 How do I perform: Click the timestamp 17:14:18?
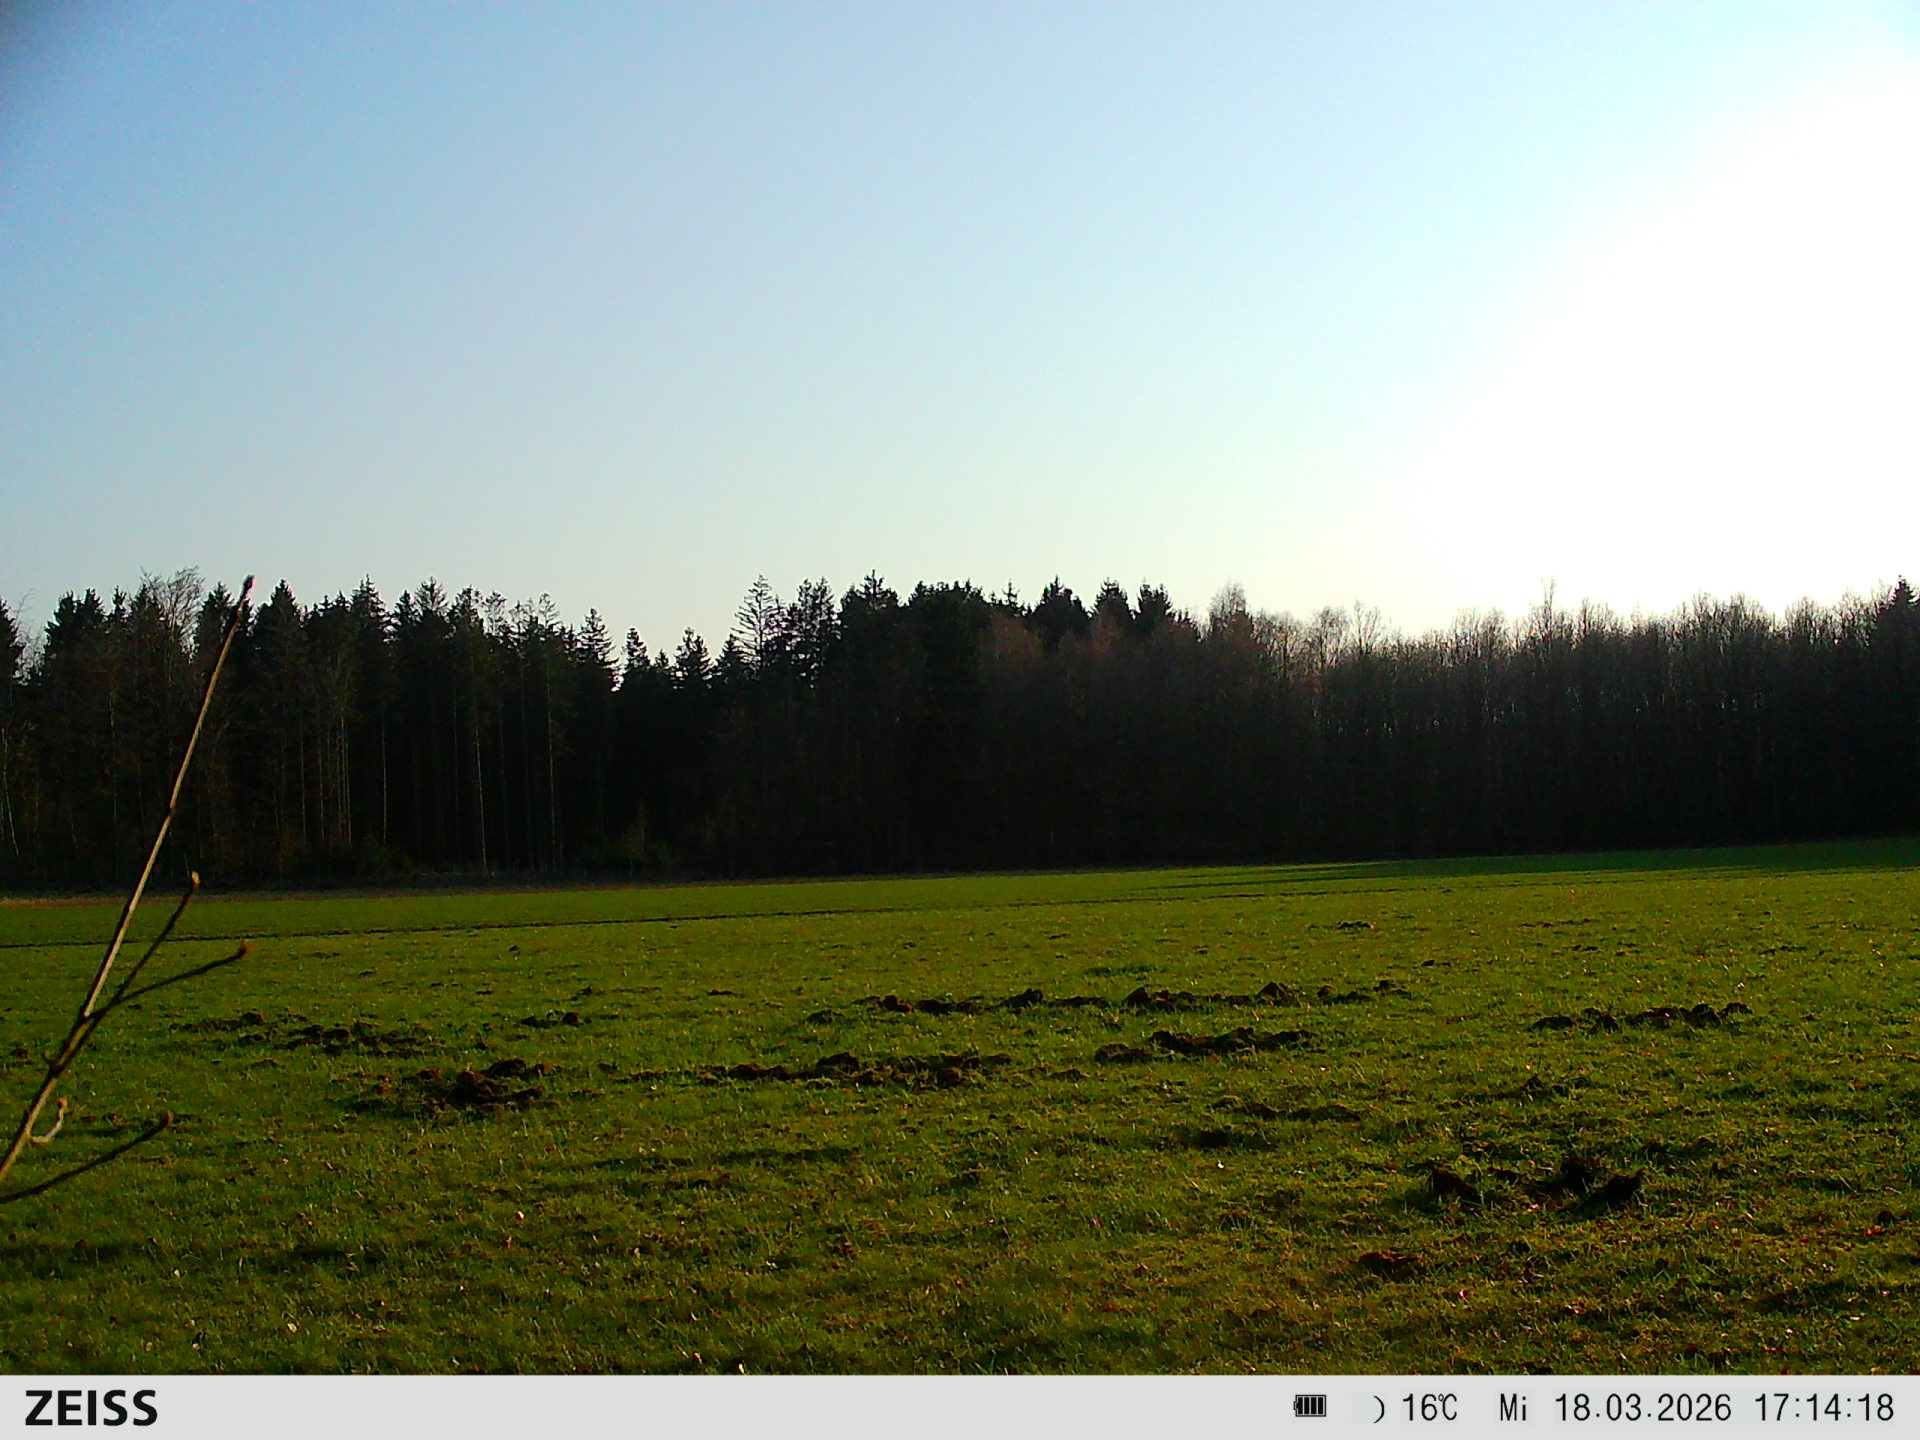click(1823, 1408)
